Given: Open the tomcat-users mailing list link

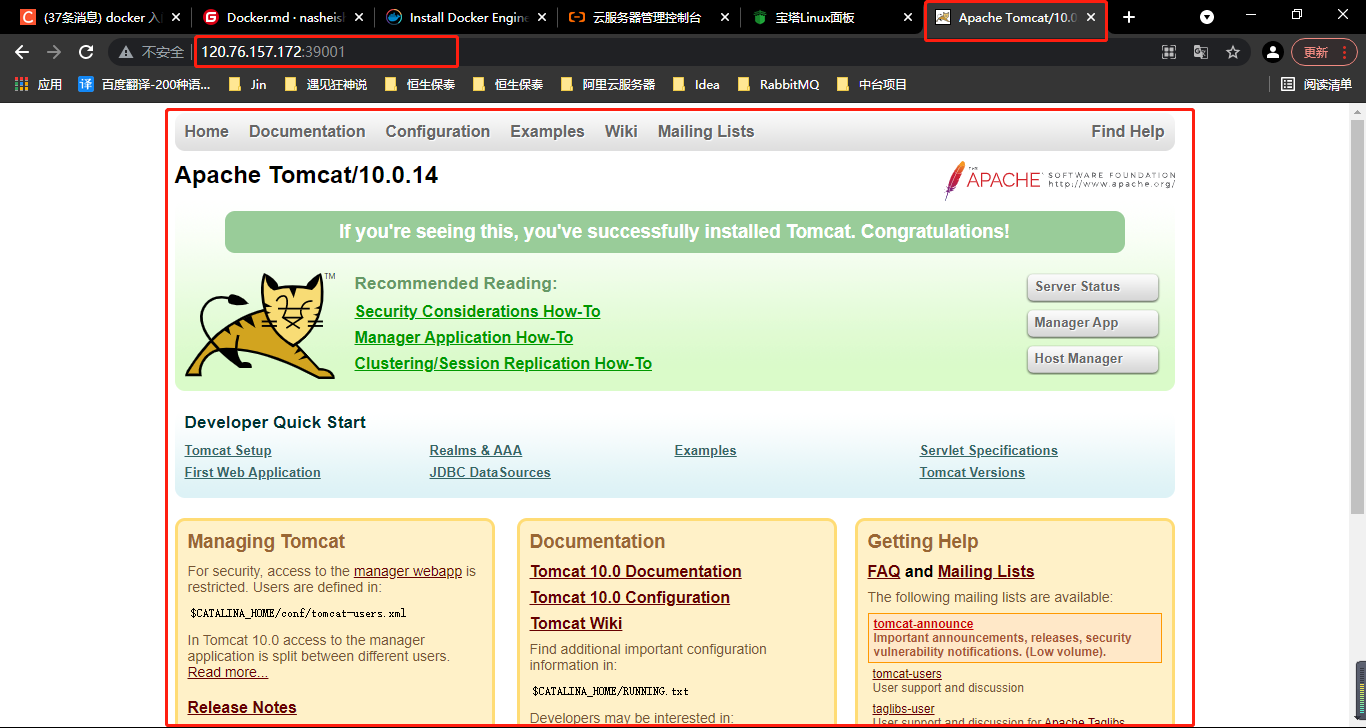Looking at the screenshot, I should pos(907,674).
